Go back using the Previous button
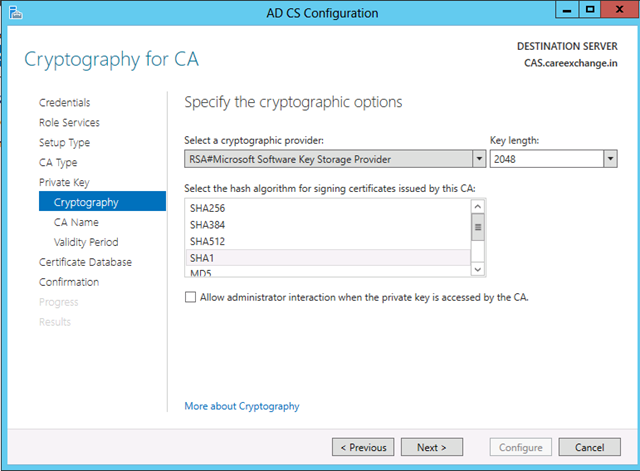640x471 pixels. [x=363, y=447]
